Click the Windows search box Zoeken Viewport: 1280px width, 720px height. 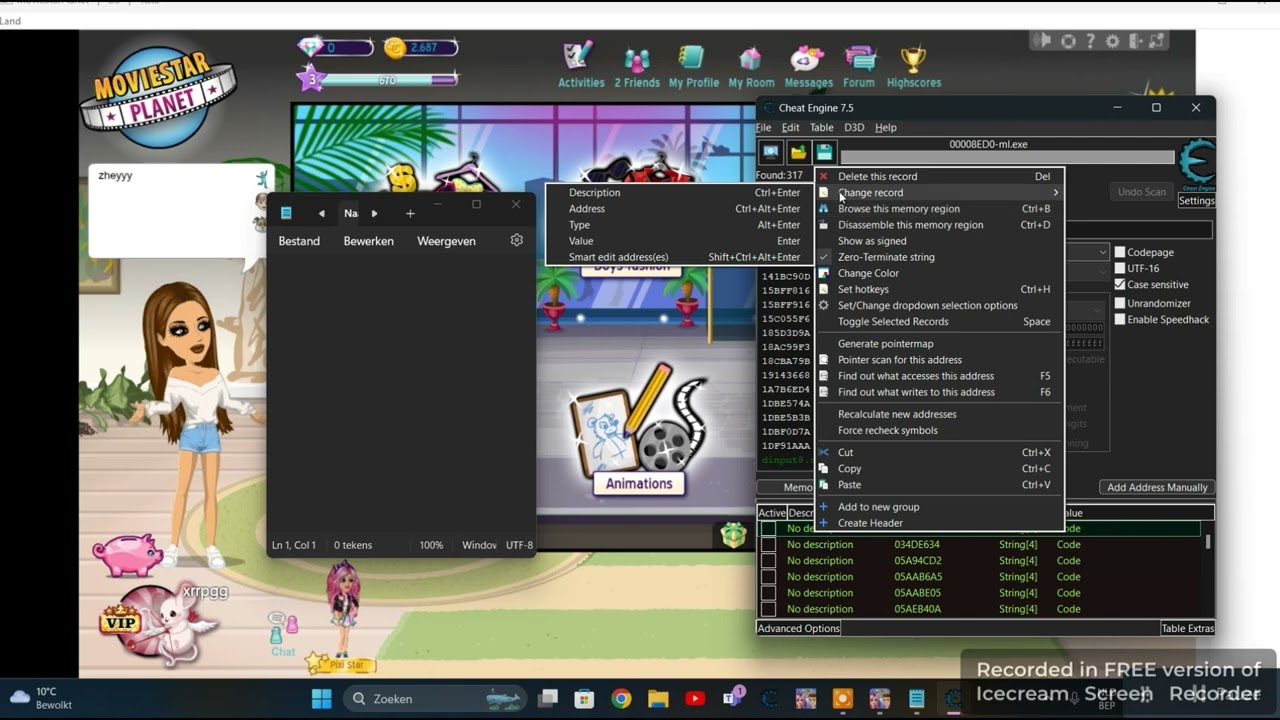[x=437, y=698]
